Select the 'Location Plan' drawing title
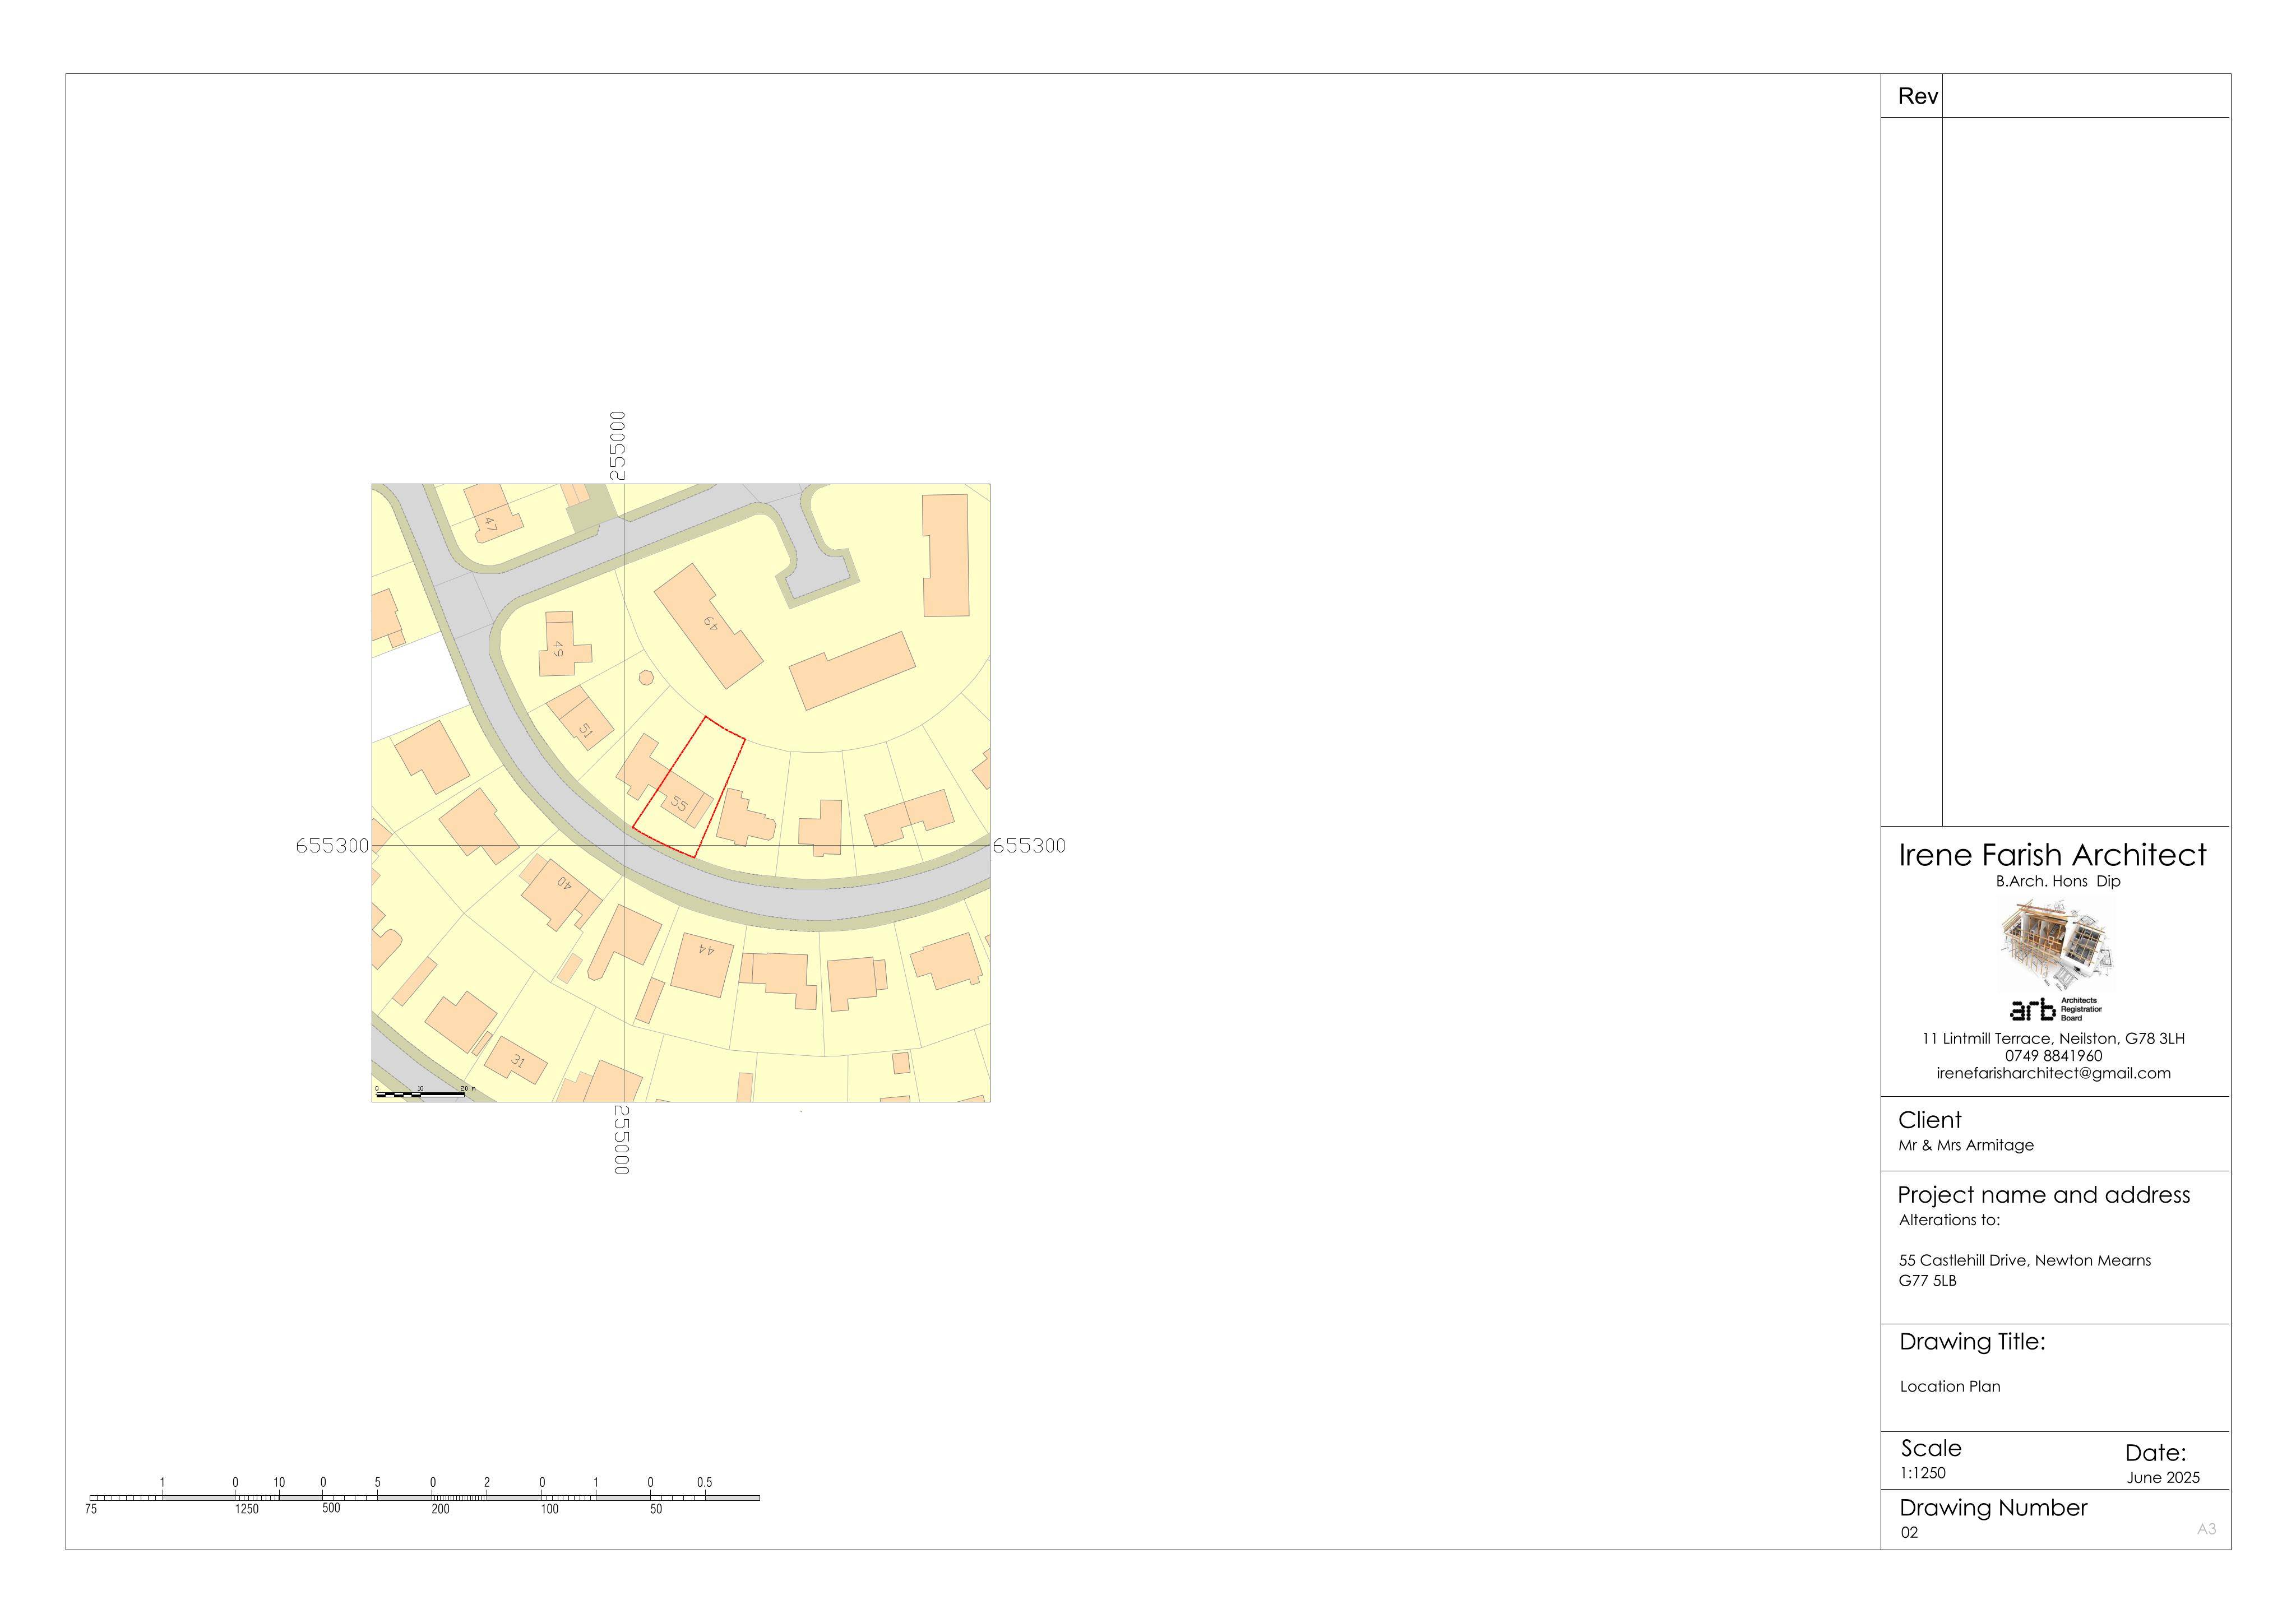 pyautogui.click(x=1950, y=1386)
